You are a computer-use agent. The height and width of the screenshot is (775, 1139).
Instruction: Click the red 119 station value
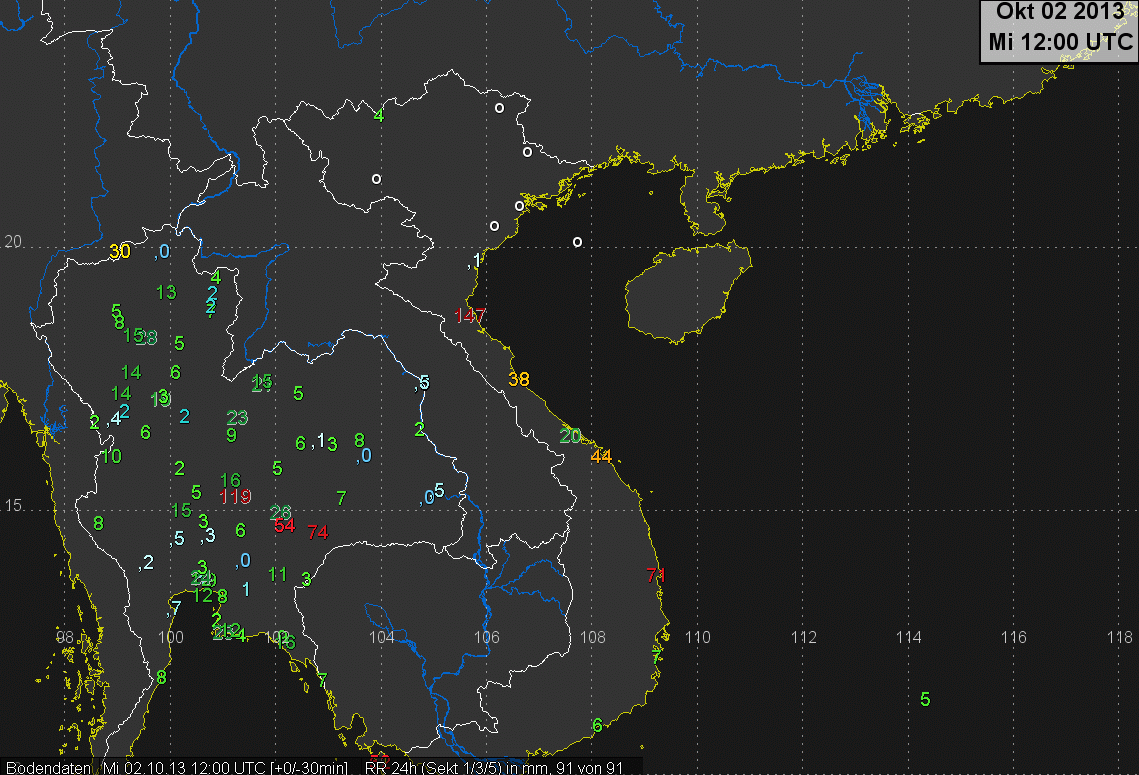click(x=235, y=497)
